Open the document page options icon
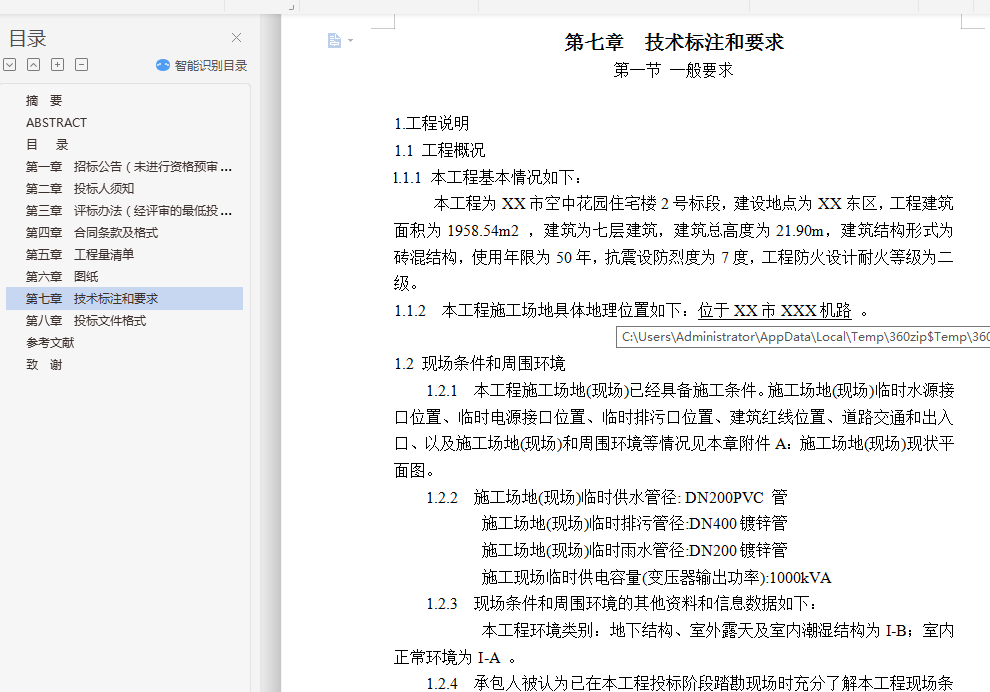The height and width of the screenshot is (692, 990). pos(334,40)
